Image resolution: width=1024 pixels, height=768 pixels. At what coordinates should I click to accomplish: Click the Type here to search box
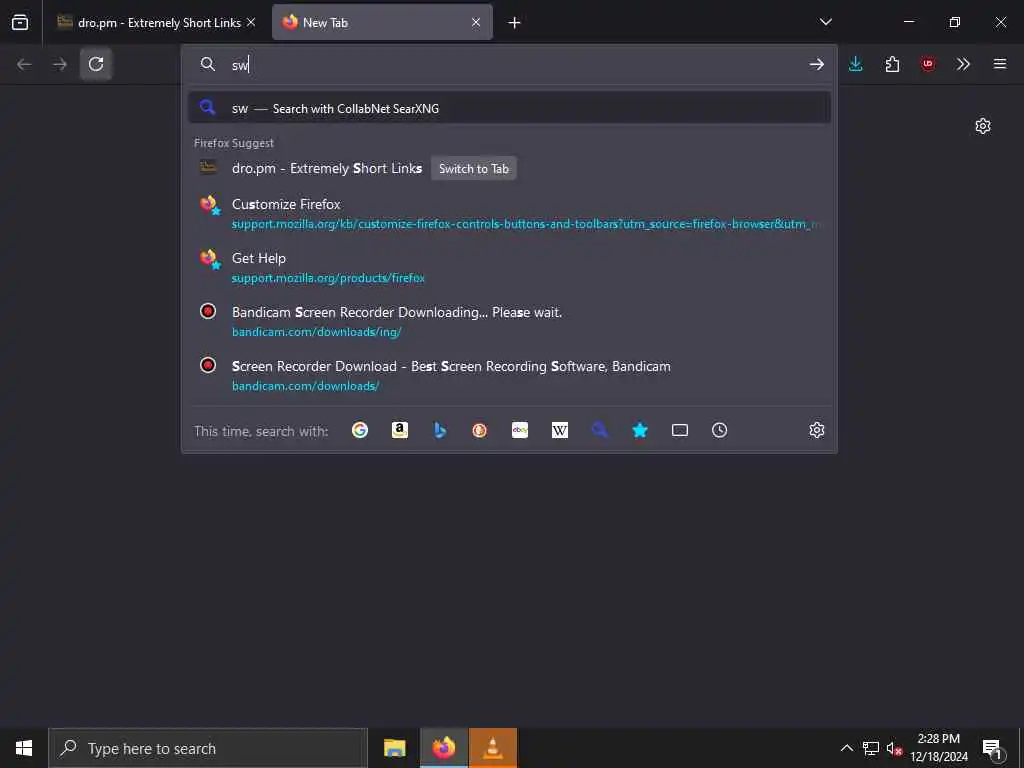point(208,748)
